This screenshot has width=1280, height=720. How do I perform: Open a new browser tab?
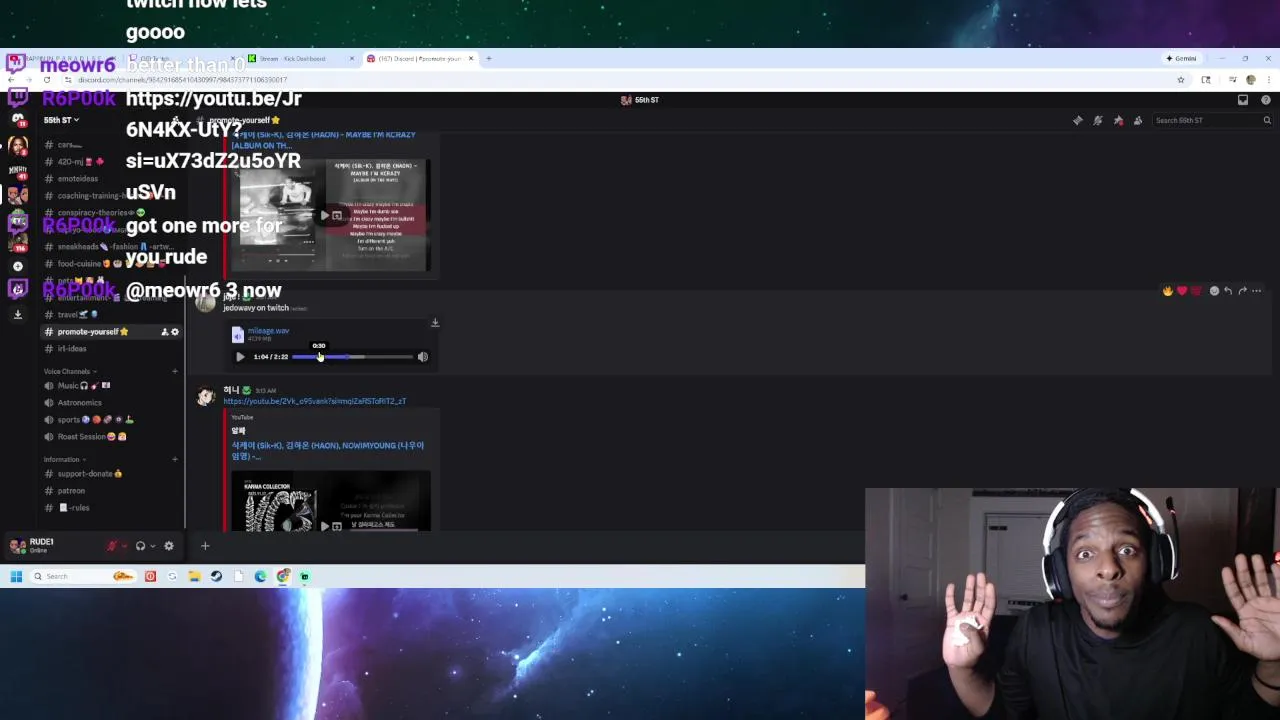pyautogui.click(x=489, y=59)
